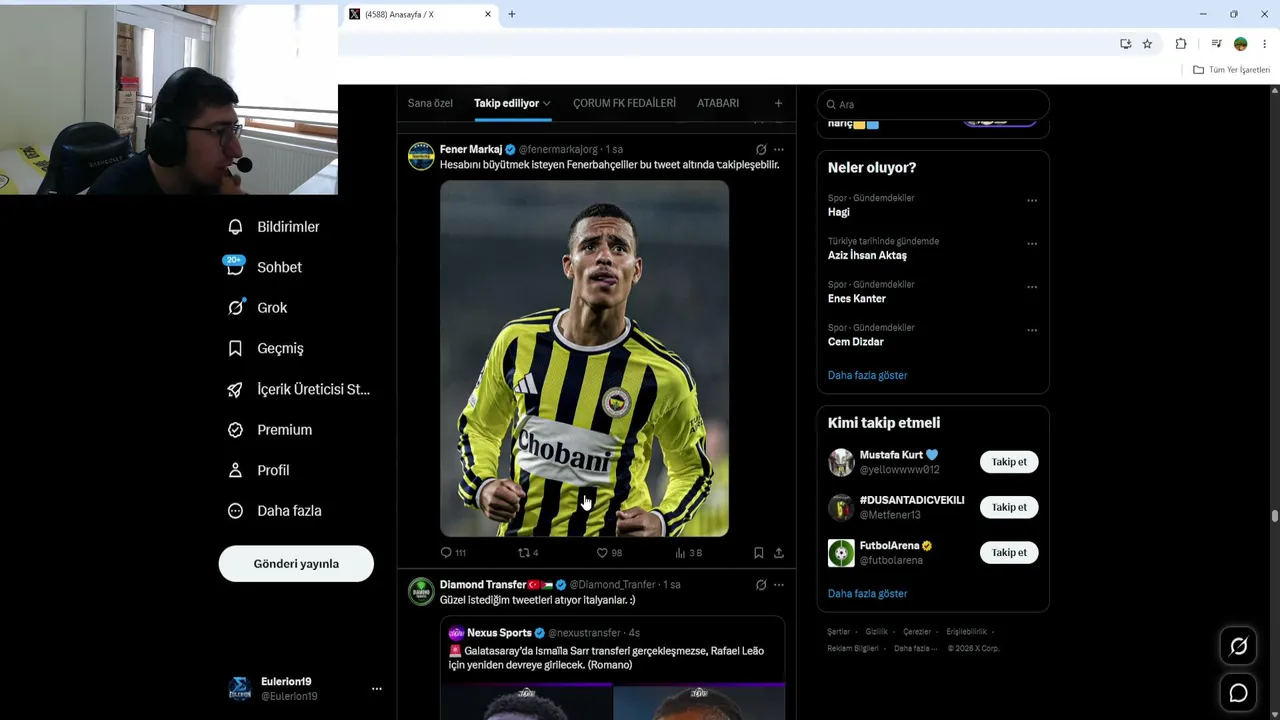
Task: Expand Takip ediliyor tab dropdown chevron
Action: pos(547,104)
